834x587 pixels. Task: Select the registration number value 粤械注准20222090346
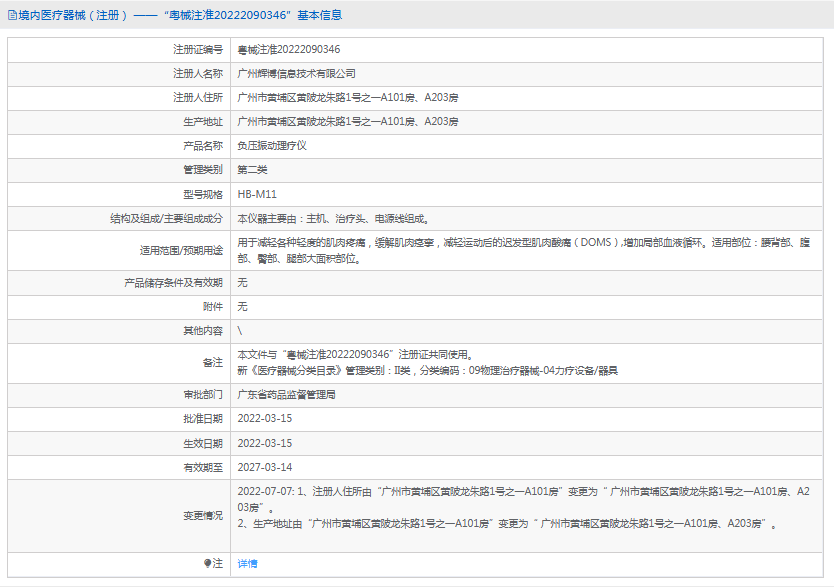(x=289, y=49)
